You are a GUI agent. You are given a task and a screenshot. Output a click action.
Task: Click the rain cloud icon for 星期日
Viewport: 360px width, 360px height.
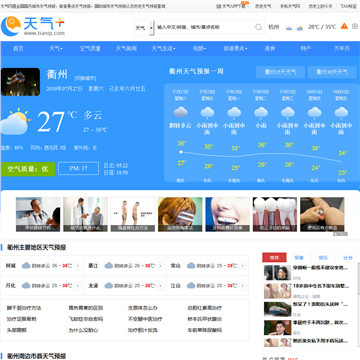[x=207, y=112]
